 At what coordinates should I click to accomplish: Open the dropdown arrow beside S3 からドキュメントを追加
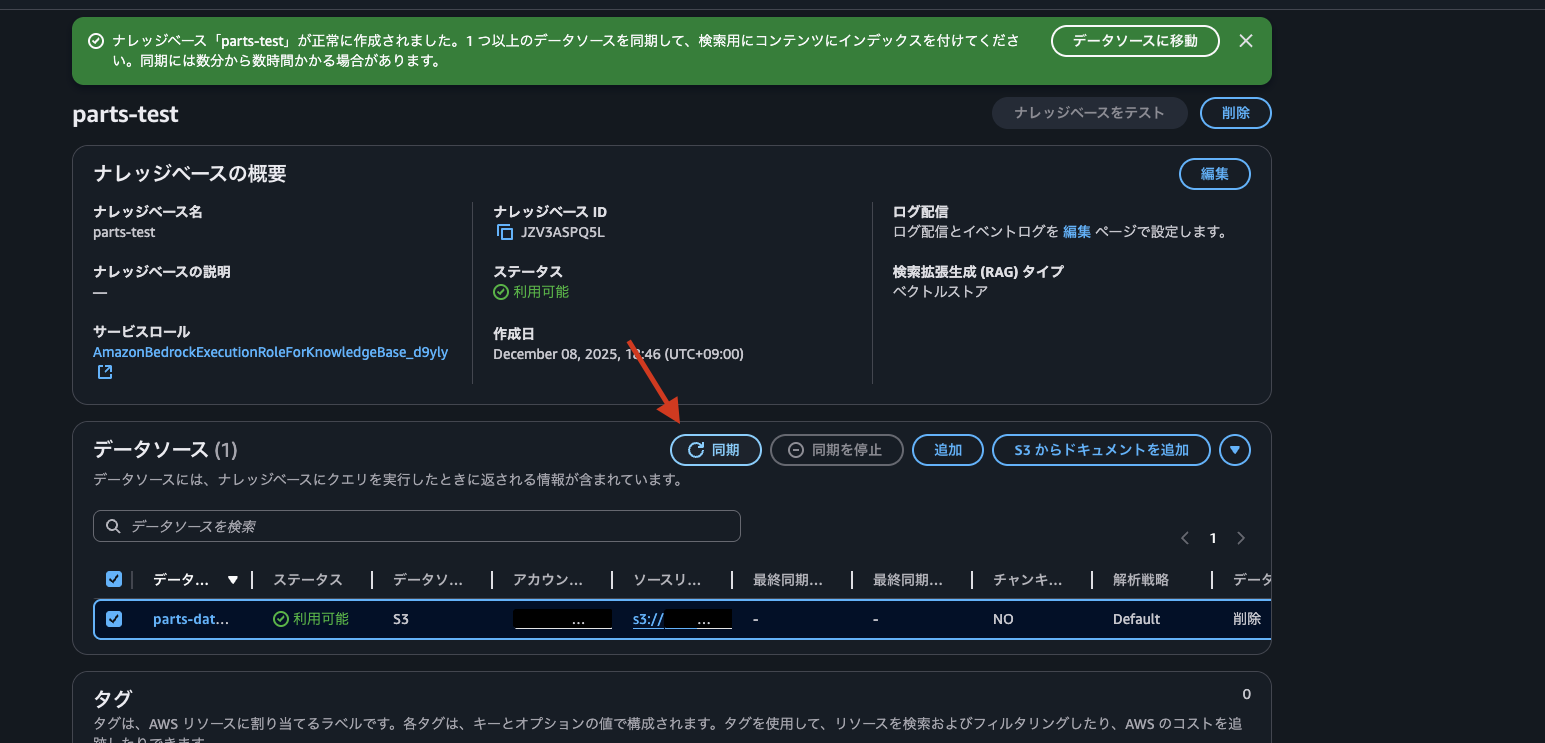click(1235, 449)
